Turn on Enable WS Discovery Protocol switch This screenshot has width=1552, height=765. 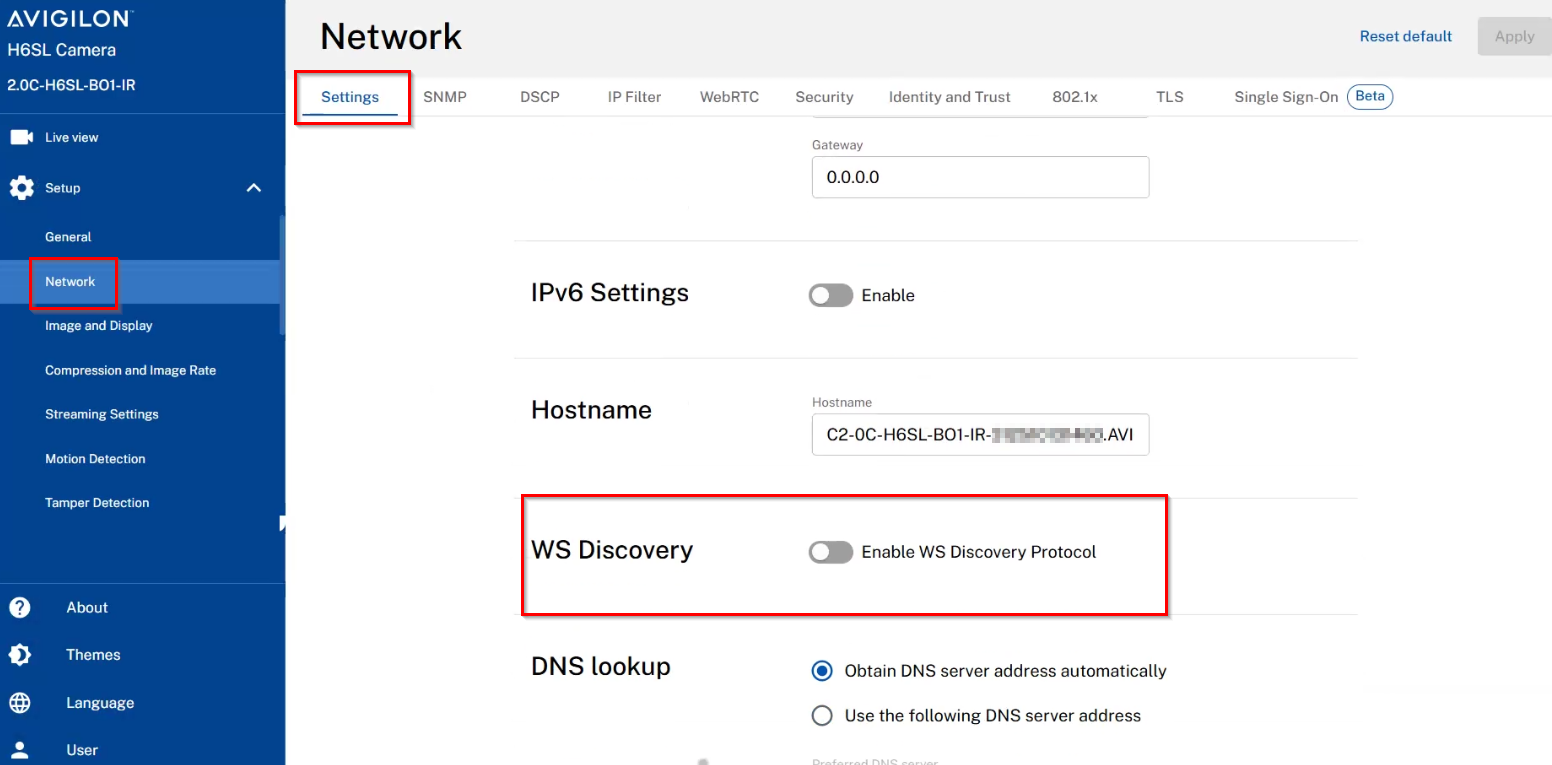(831, 552)
